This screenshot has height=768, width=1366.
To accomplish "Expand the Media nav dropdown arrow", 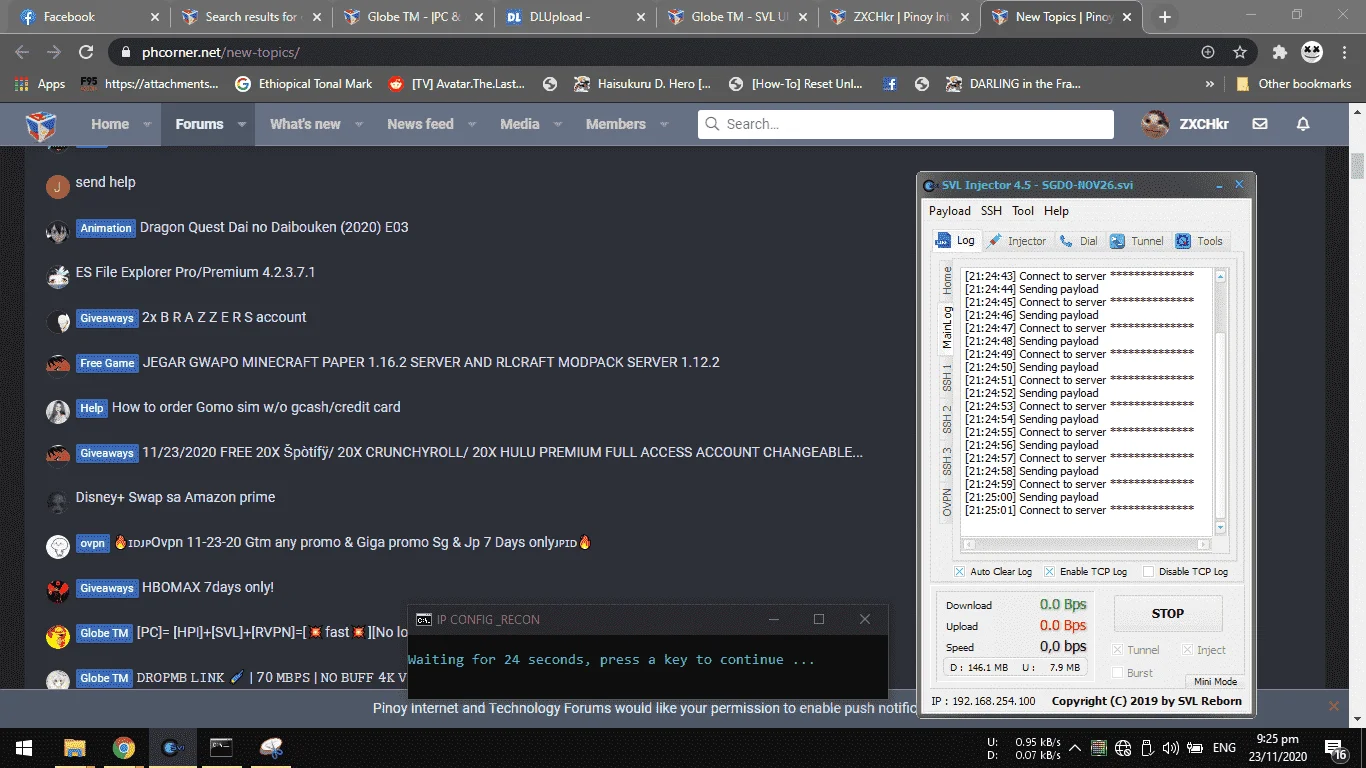I will click(x=558, y=125).
